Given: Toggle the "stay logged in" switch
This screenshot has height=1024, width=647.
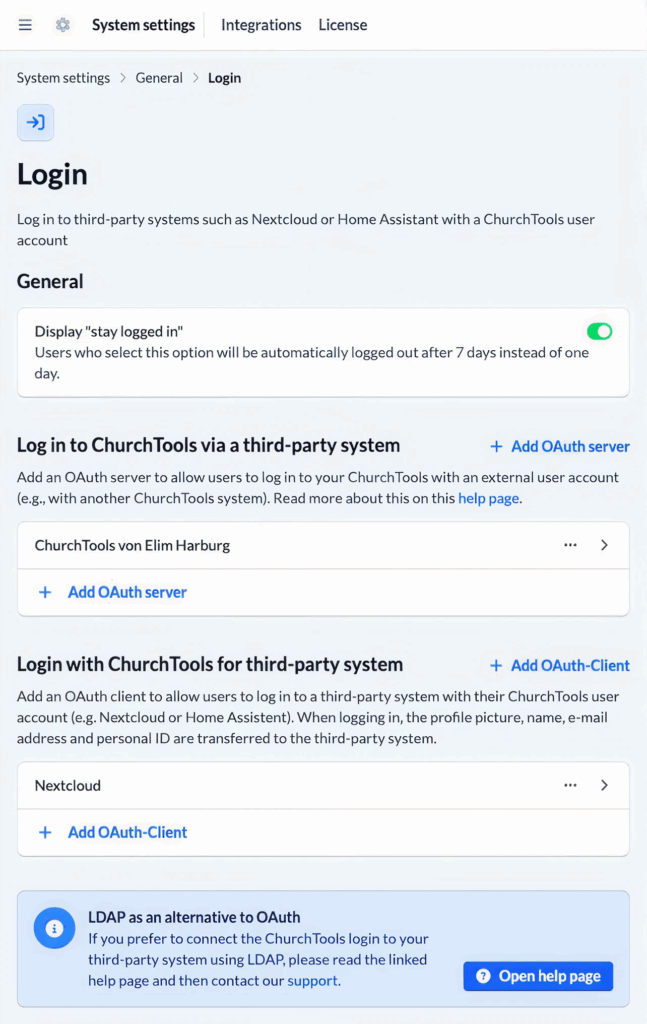Looking at the screenshot, I should point(599,331).
